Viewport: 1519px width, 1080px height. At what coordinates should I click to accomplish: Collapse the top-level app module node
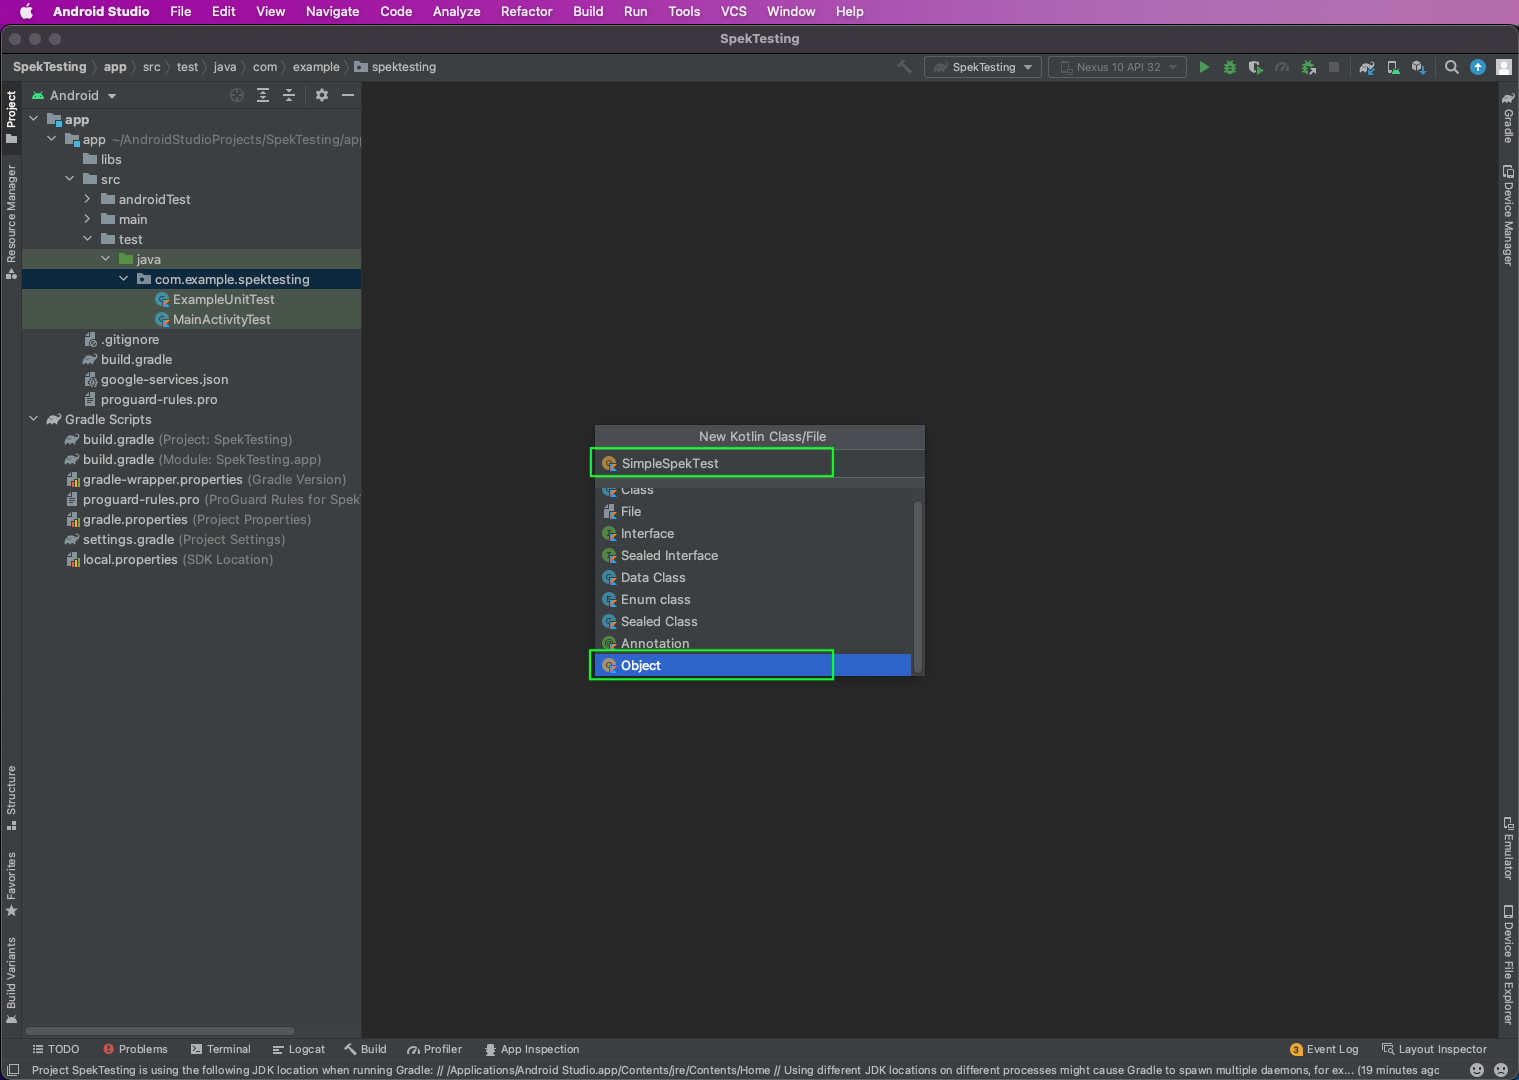(x=34, y=119)
